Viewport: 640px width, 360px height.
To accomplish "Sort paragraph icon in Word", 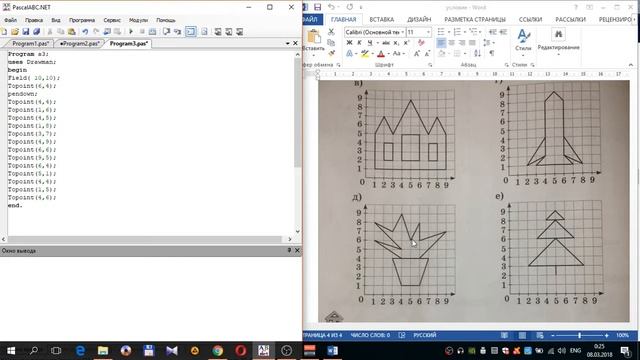I will pyautogui.click(x=477, y=53).
